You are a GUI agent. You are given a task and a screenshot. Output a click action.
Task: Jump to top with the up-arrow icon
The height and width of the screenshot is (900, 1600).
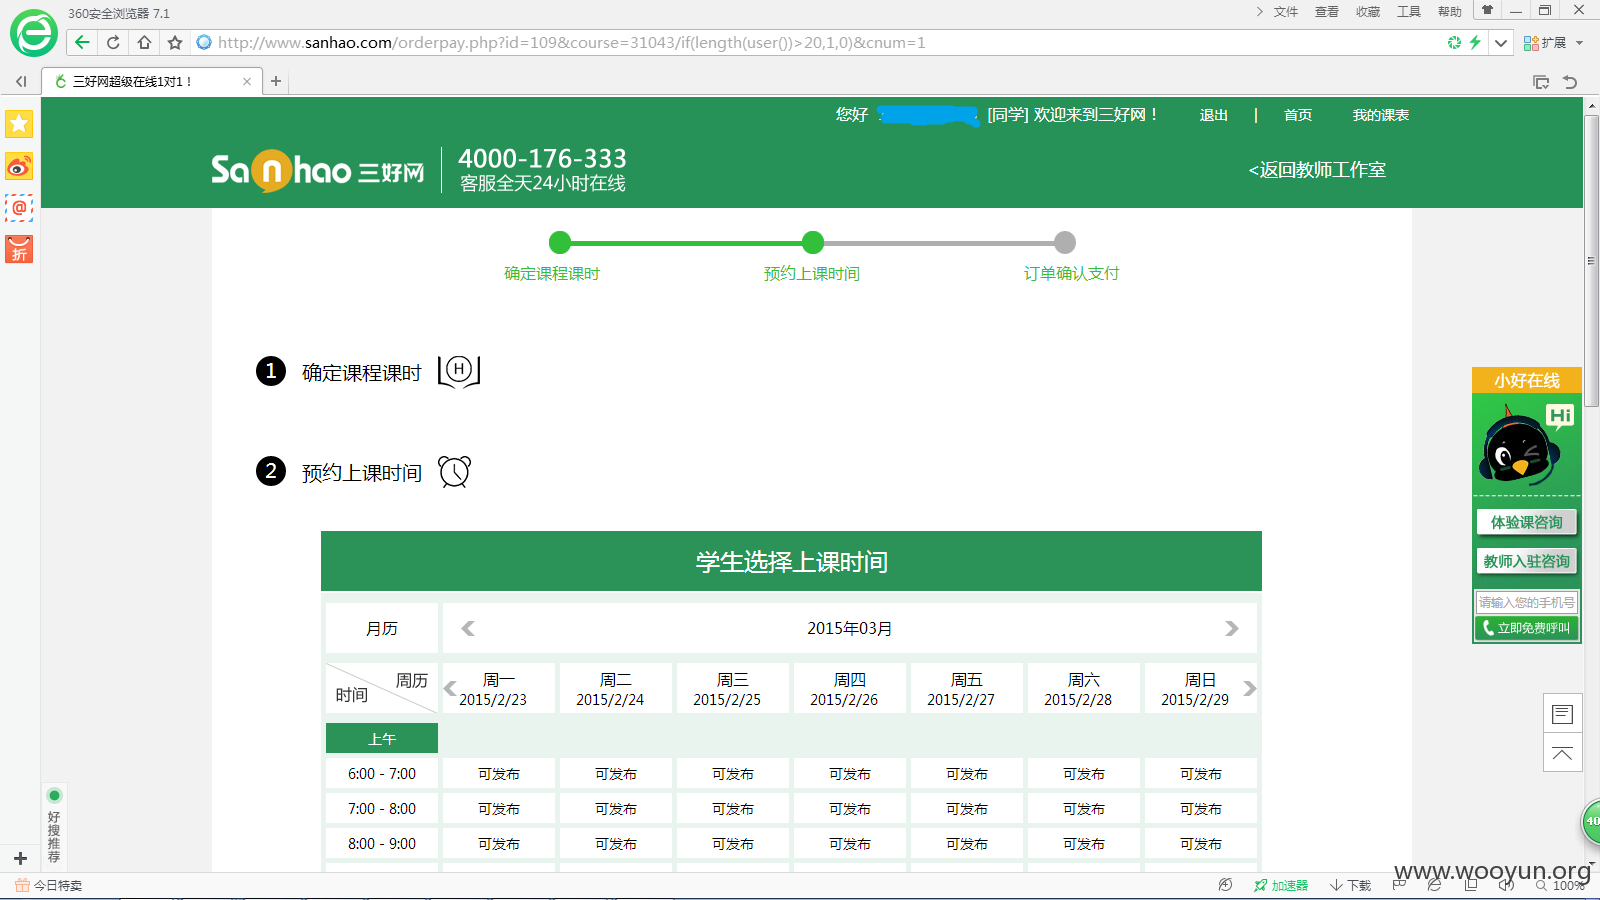(1562, 753)
